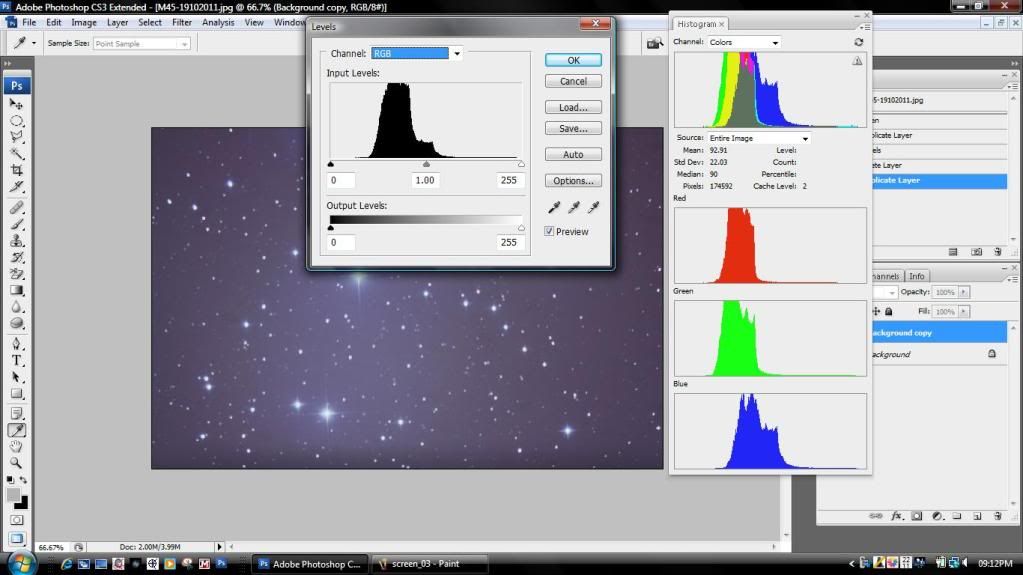Open the File menu

pyautogui.click(x=29, y=22)
